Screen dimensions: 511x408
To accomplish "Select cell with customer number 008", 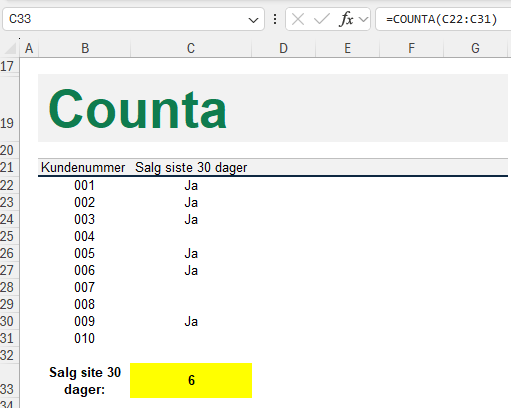I will pos(85,304).
